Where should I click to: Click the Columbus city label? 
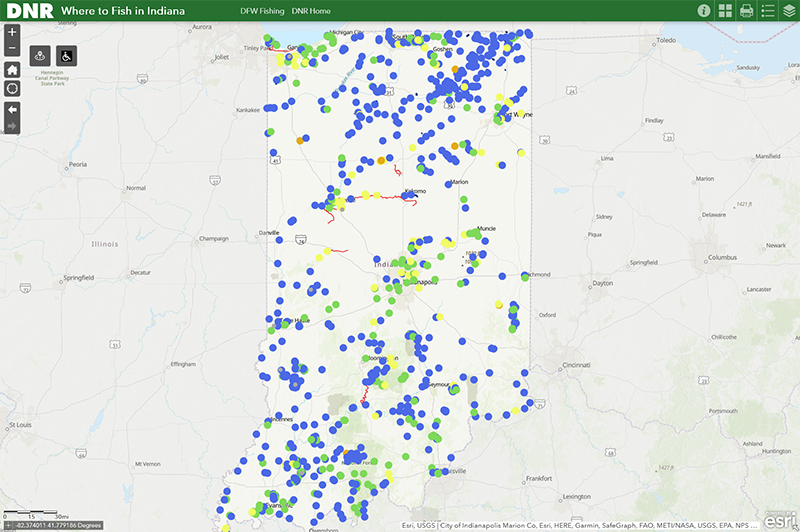(x=722, y=257)
